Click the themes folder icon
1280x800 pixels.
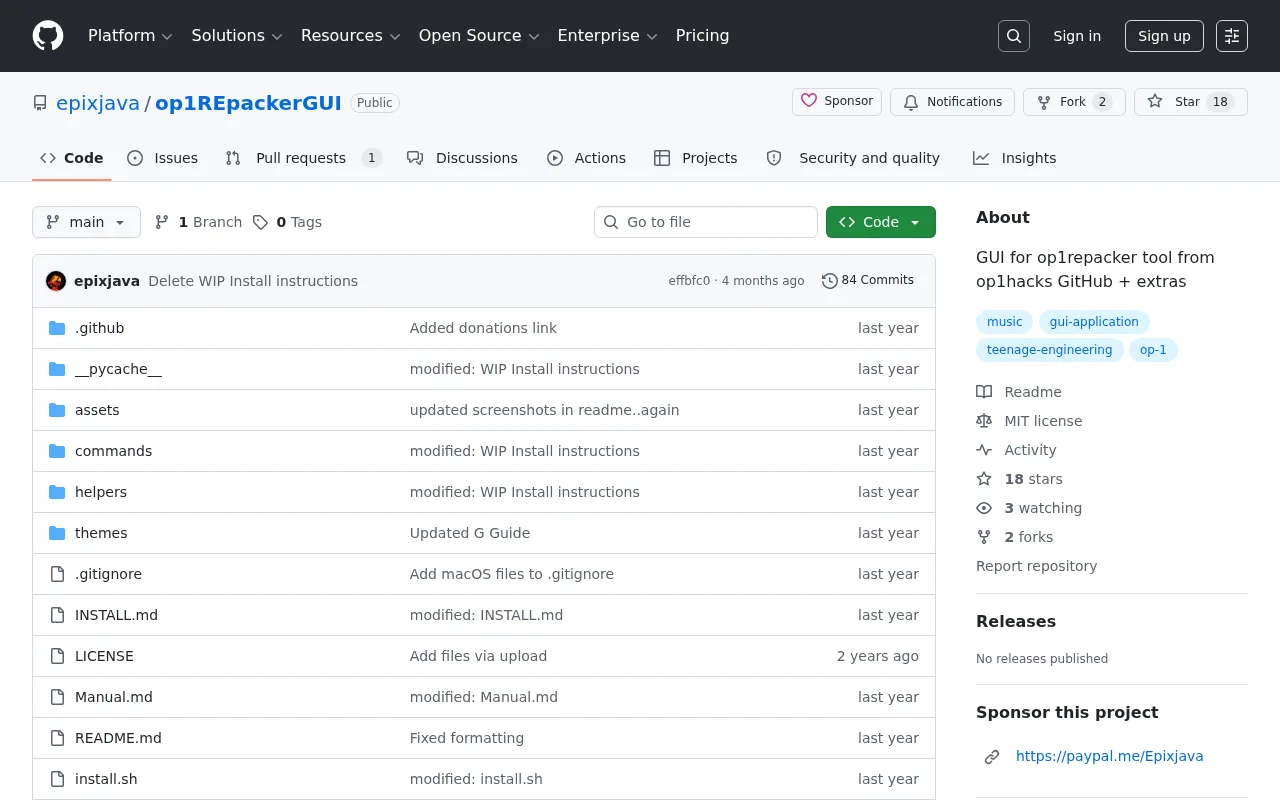click(57, 533)
